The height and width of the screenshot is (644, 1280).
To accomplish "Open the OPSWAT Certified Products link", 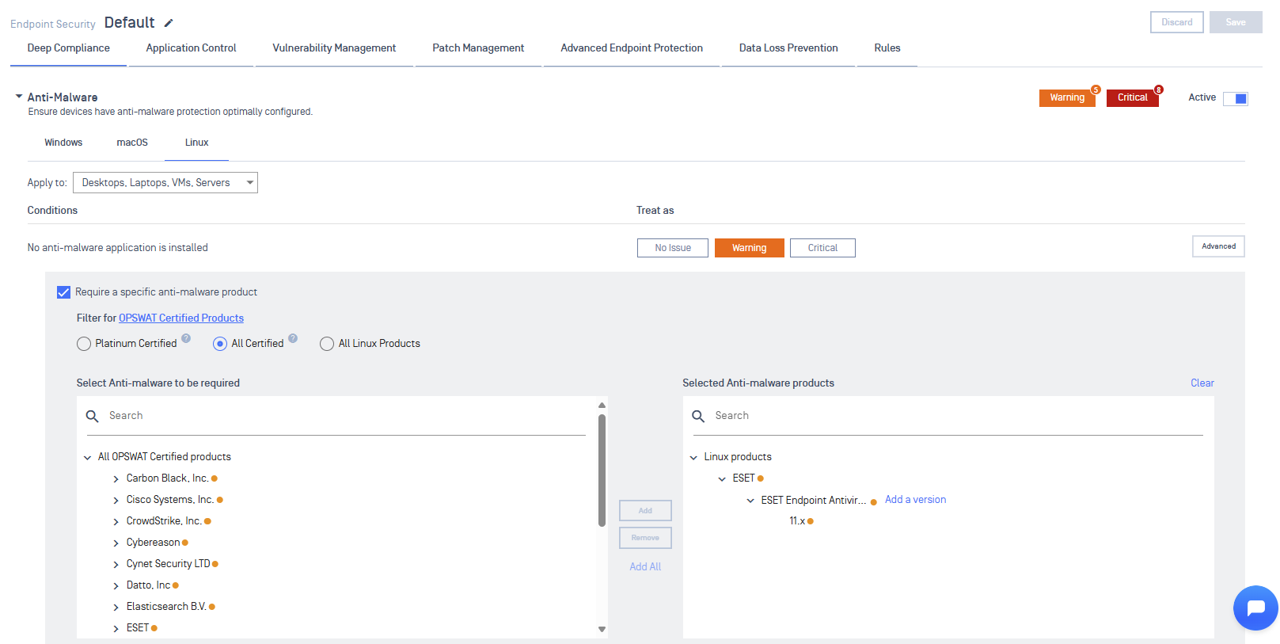I will point(181,318).
